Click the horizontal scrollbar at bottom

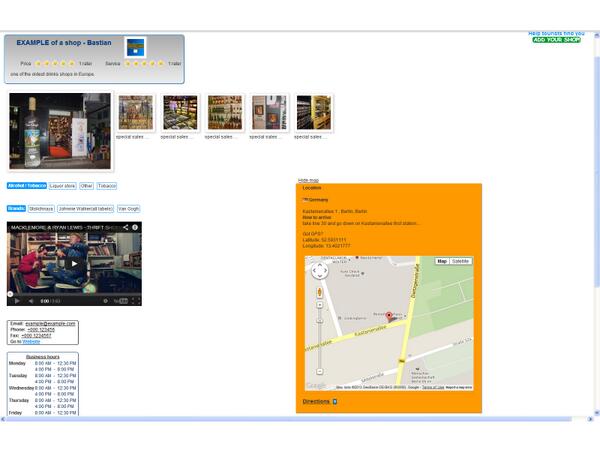click(289, 419)
